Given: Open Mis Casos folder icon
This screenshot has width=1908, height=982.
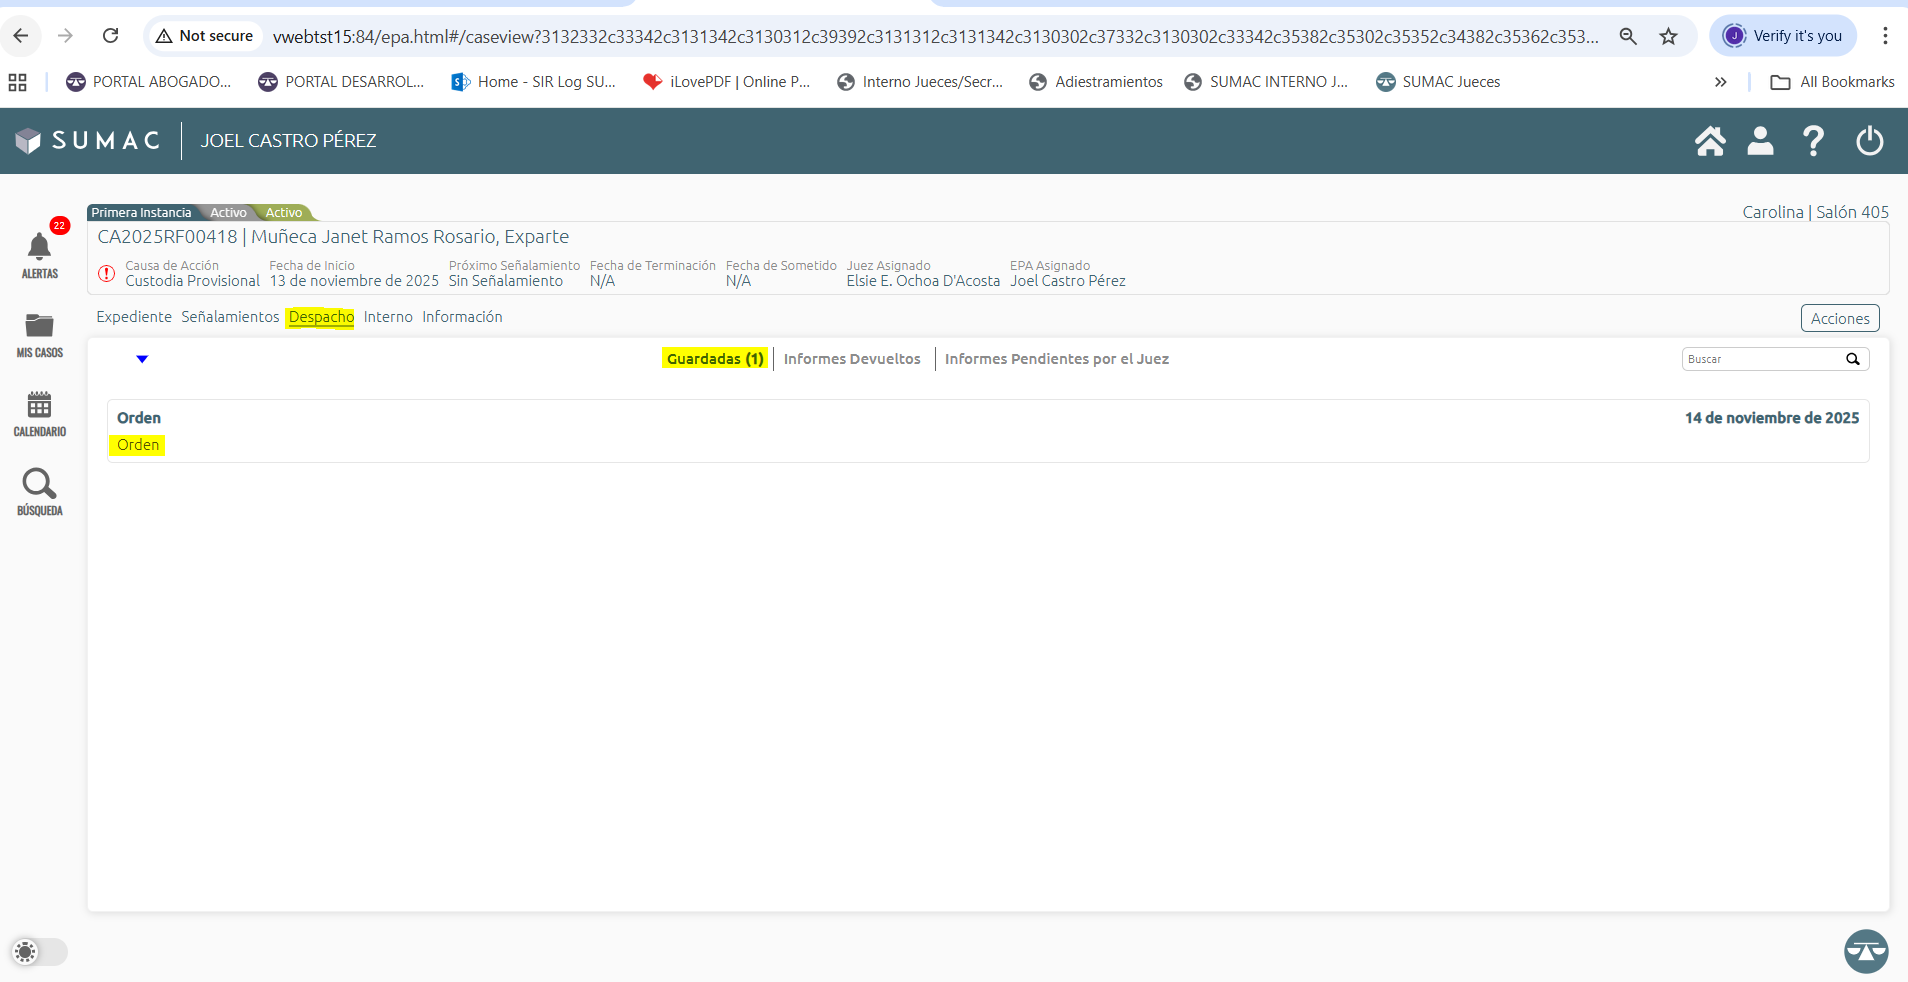Looking at the screenshot, I should (x=40, y=326).
